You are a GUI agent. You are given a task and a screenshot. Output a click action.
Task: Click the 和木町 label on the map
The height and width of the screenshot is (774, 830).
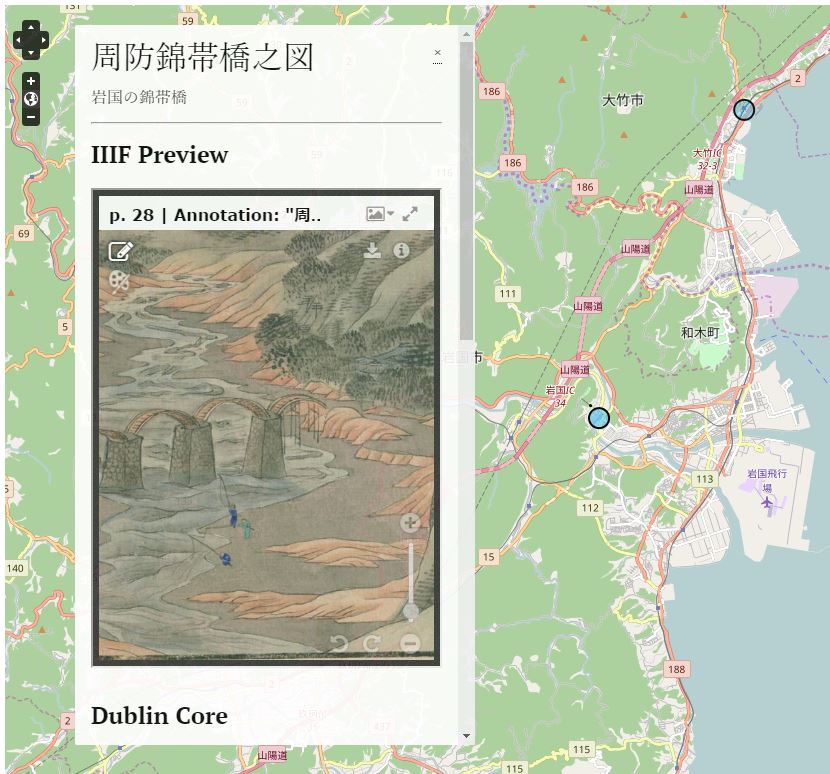click(x=700, y=332)
